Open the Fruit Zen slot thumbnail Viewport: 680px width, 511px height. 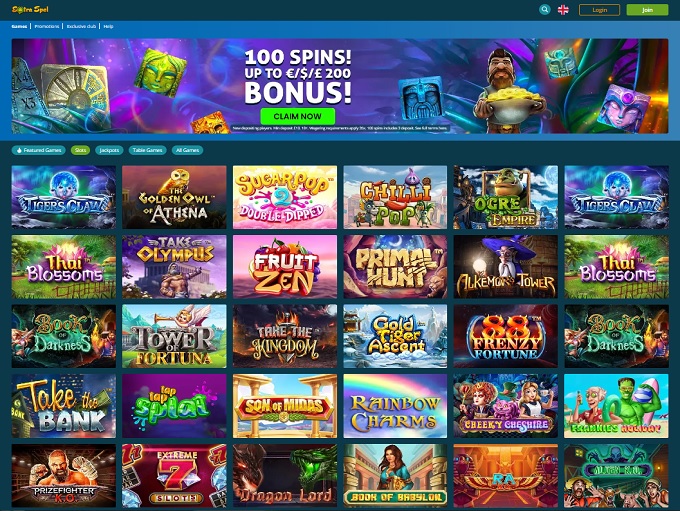[x=285, y=267]
